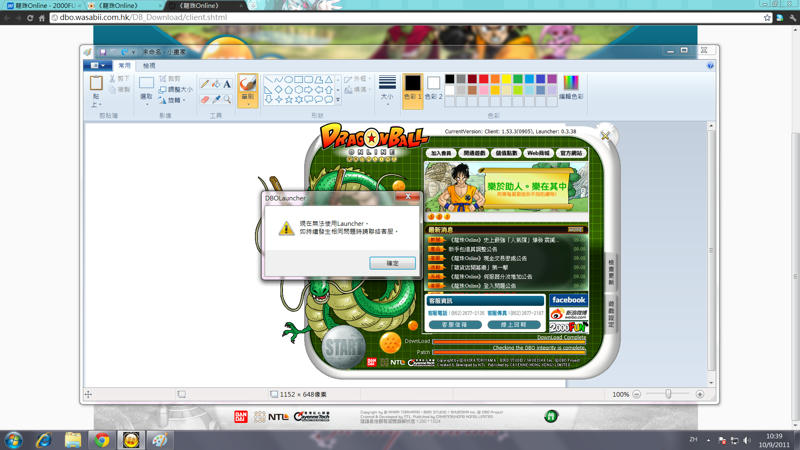Switch to the 檢視 ribbon tab
This screenshot has width=800, height=450.
149,66
